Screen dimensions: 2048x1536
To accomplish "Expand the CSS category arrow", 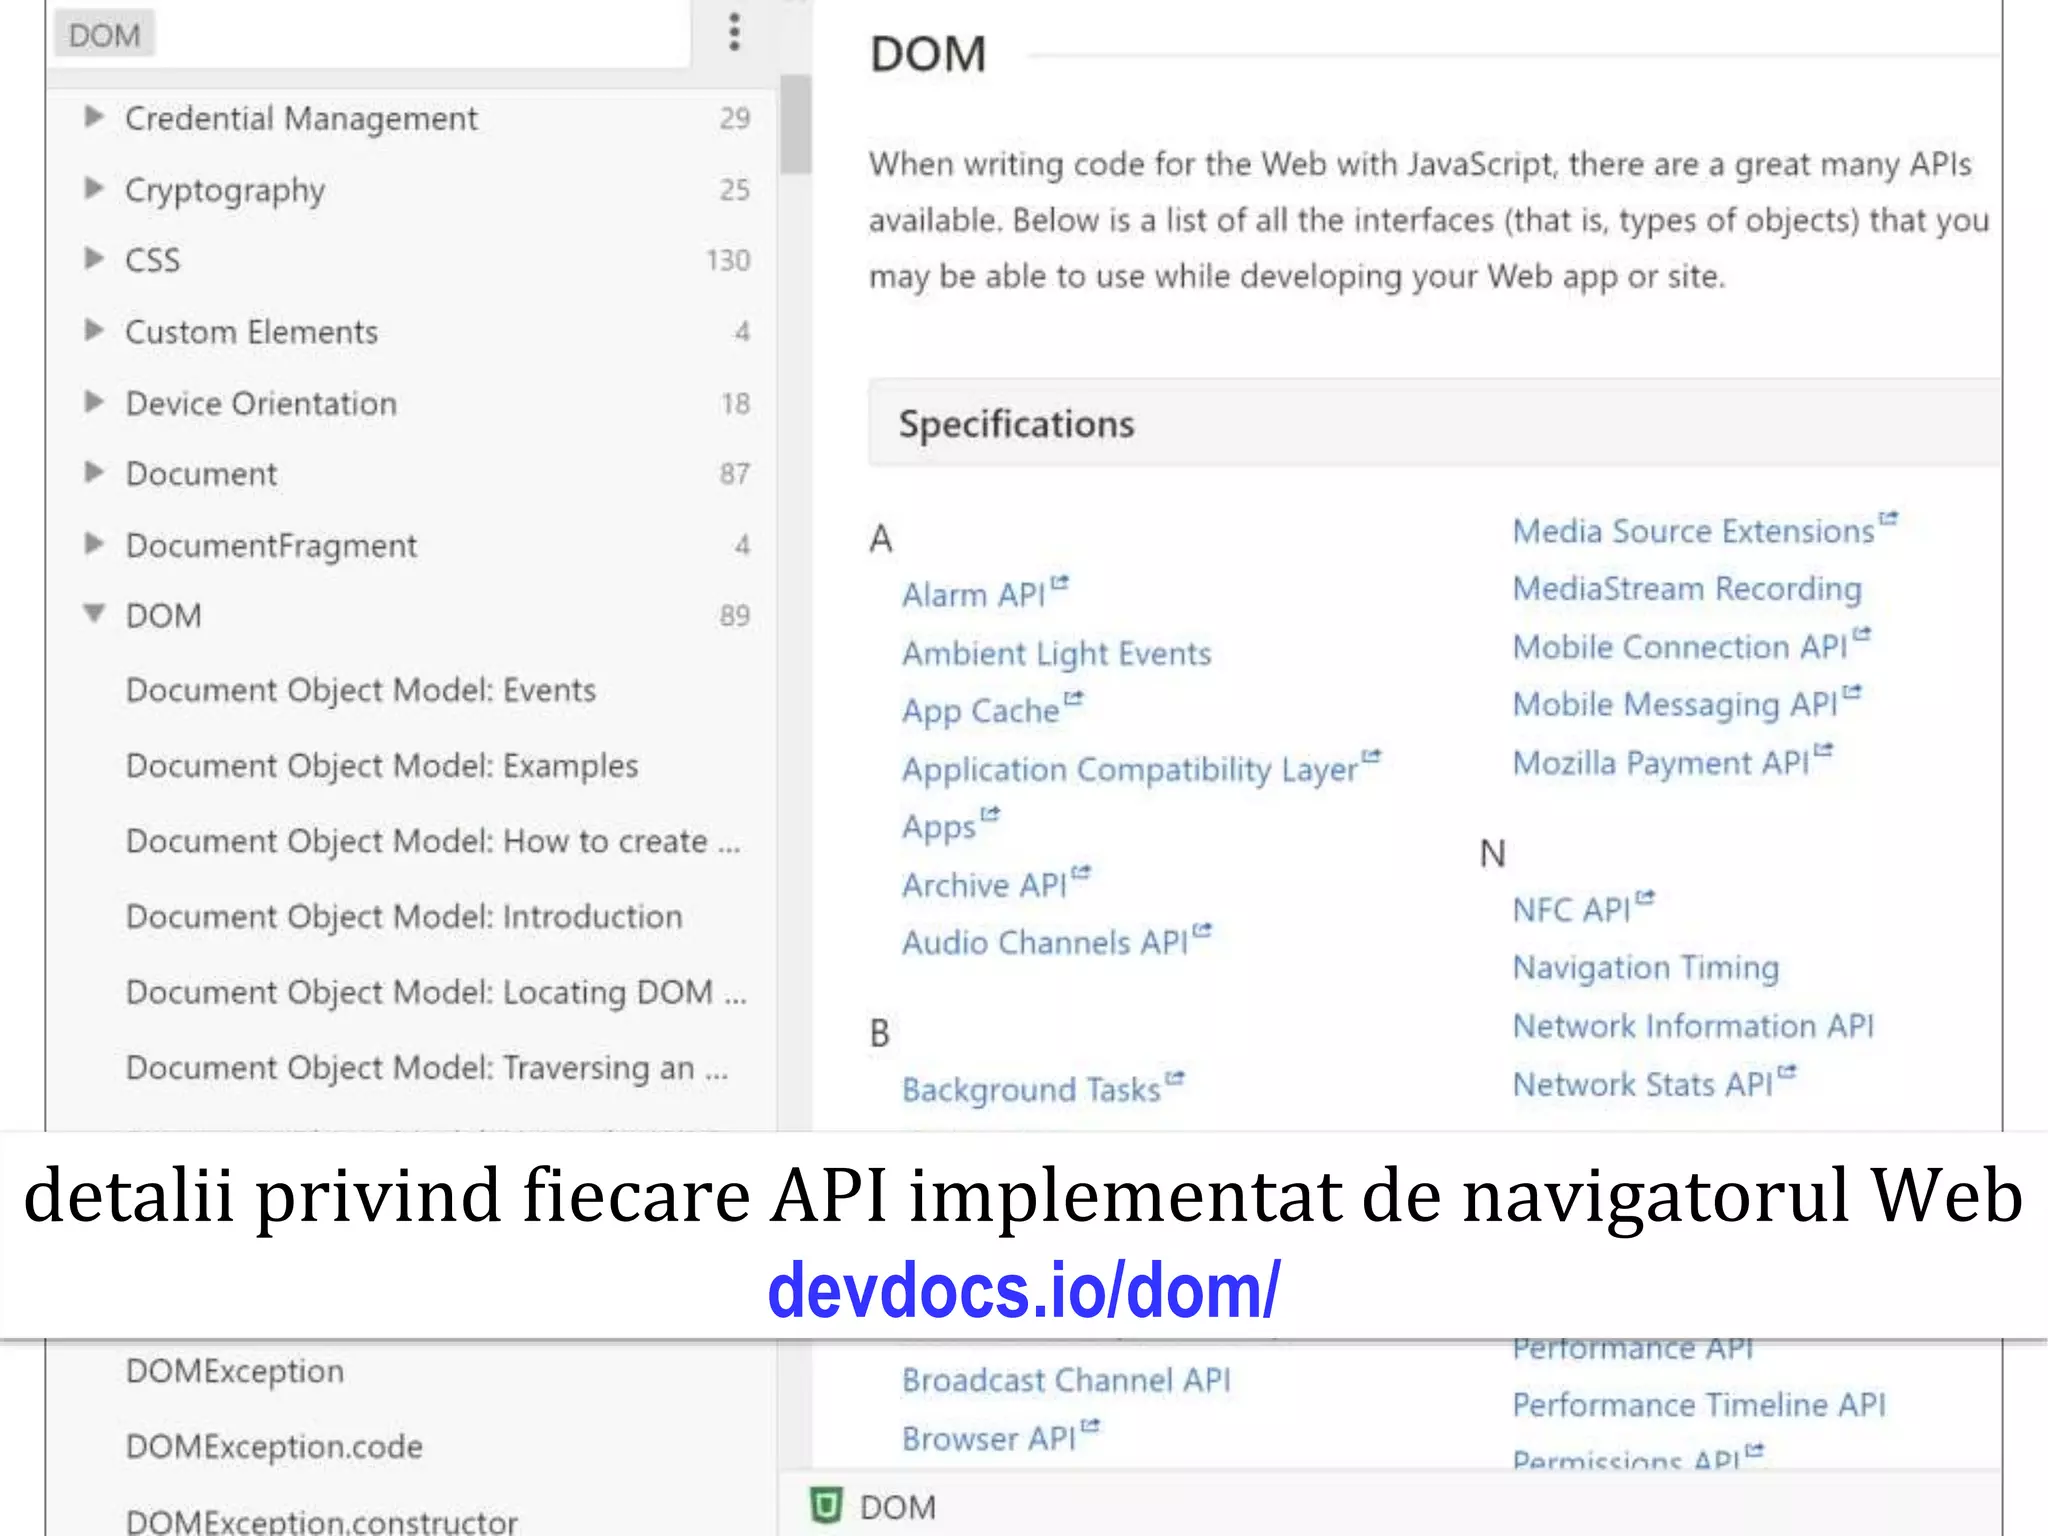I will tap(94, 259).
